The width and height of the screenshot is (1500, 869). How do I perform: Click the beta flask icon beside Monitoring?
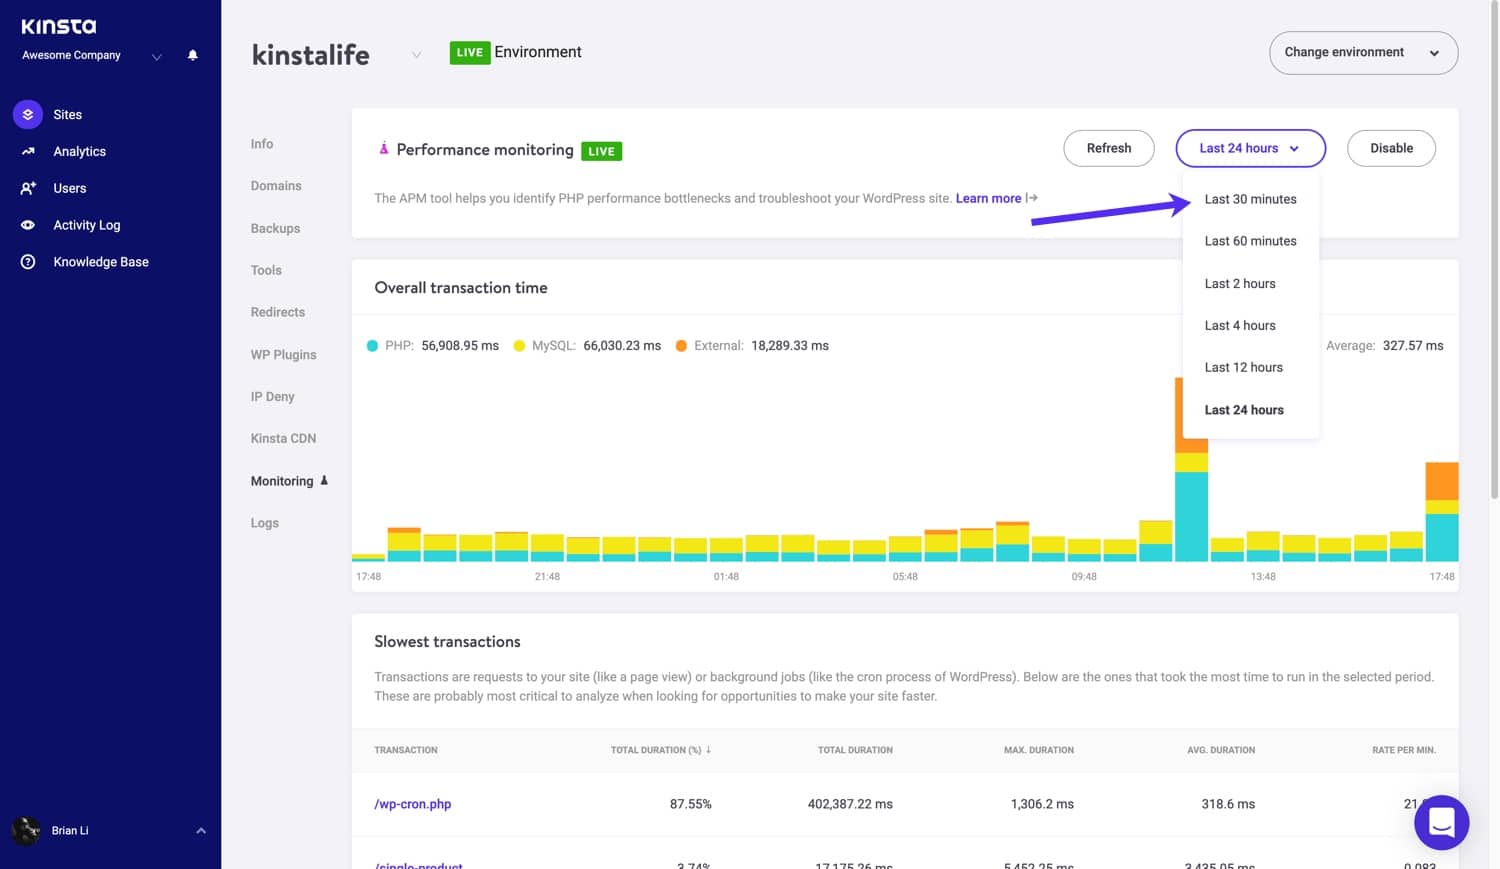(x=324, y=480)
